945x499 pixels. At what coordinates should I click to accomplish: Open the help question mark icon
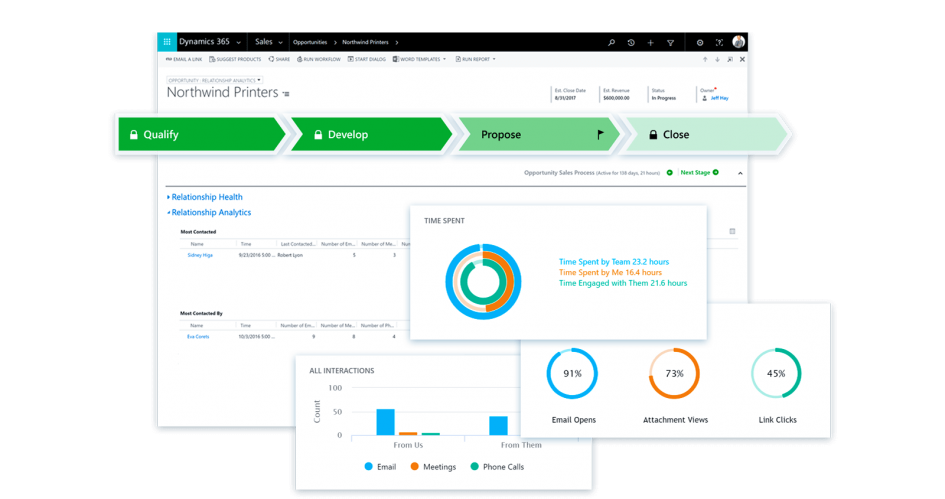click(719, 43)
